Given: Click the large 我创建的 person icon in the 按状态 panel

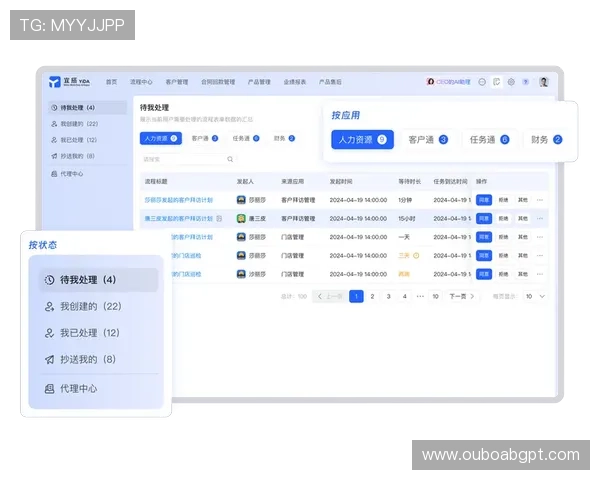Looking at the screenshot, I should pos(49,307).
